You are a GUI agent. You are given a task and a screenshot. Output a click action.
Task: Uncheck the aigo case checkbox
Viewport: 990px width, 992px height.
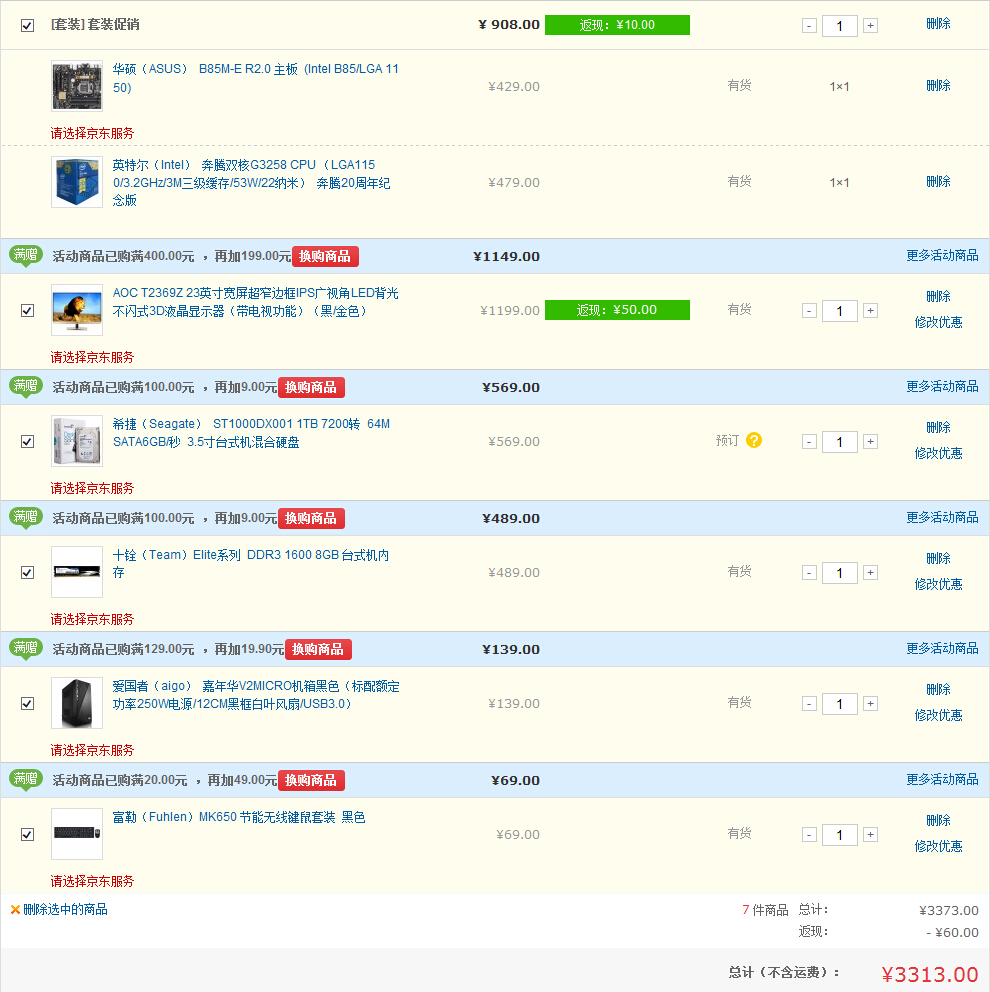click(27, 704)
